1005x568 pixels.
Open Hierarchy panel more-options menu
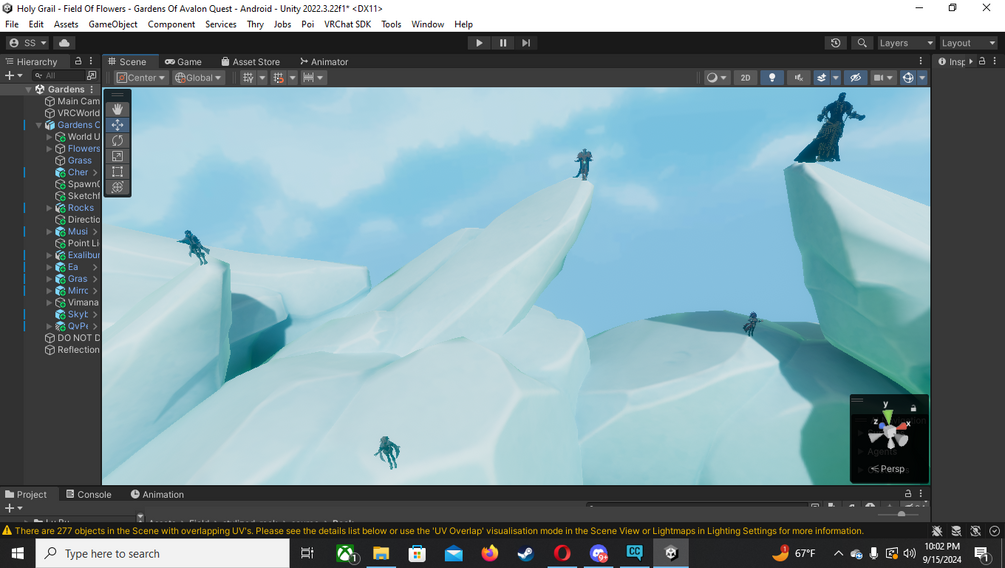tap(91, 61)
